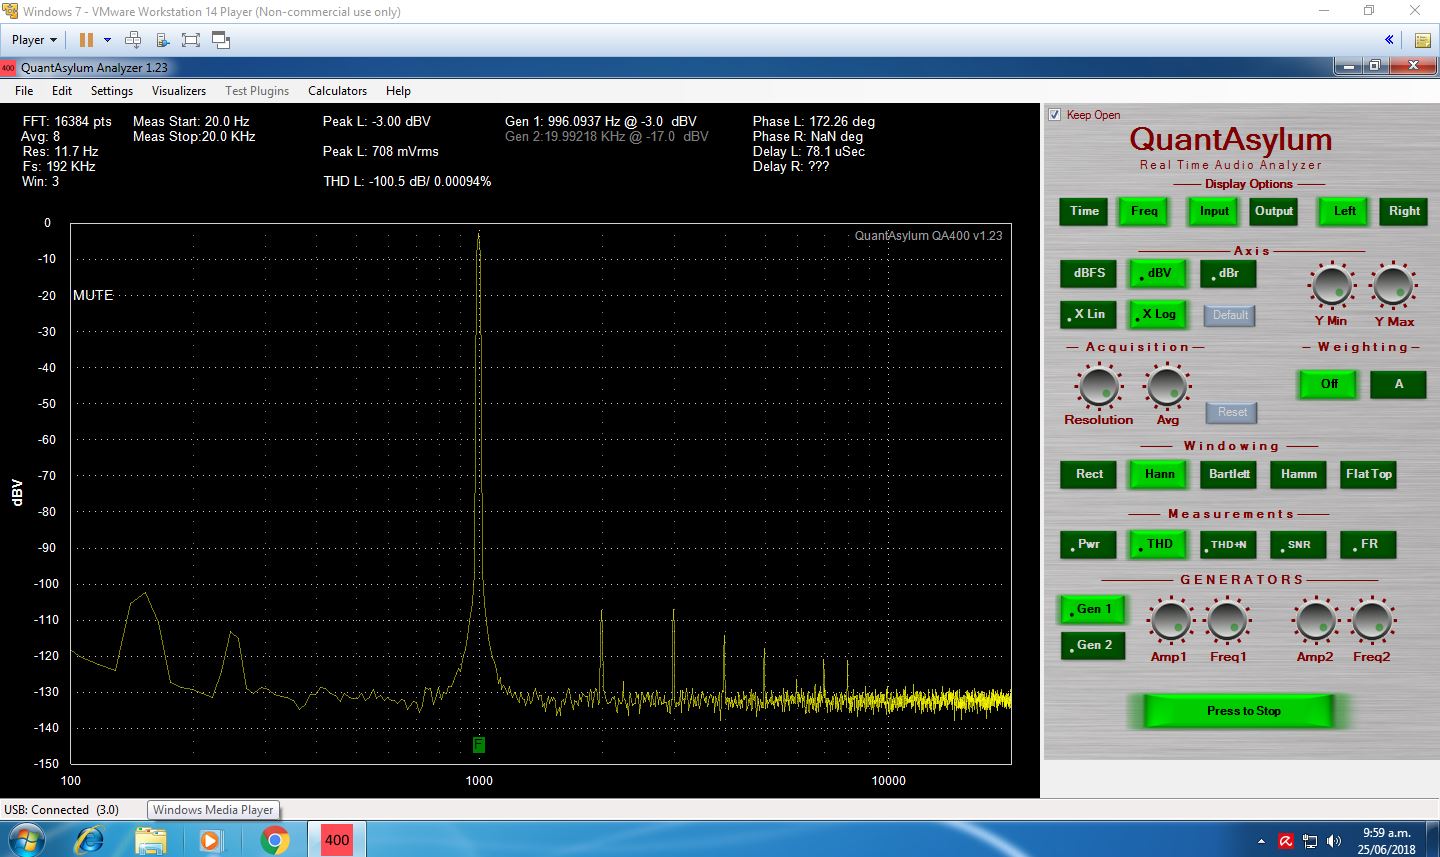Viewport: 1440px width, 857px height.
Task: Open the File menu
Action: [x=24, y=91]
